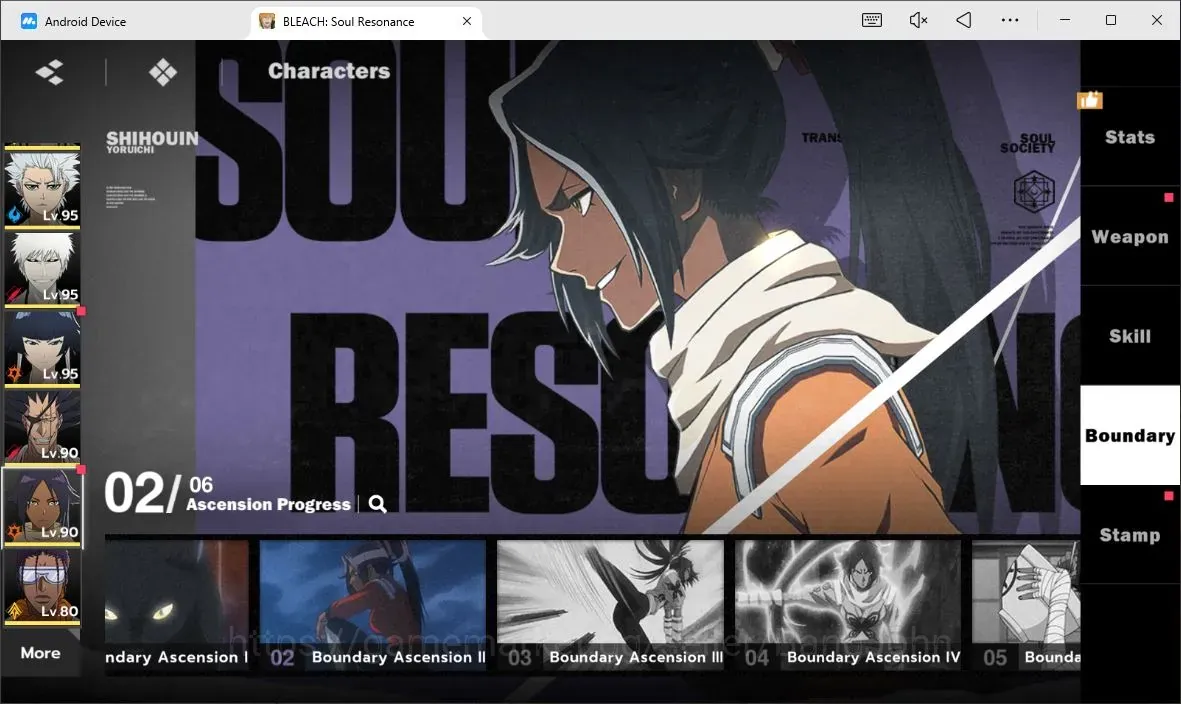Screen dimensions: 1181x704
Task: Open the Stats tab
Action: pyautogui.click(x=1130, y=137)
